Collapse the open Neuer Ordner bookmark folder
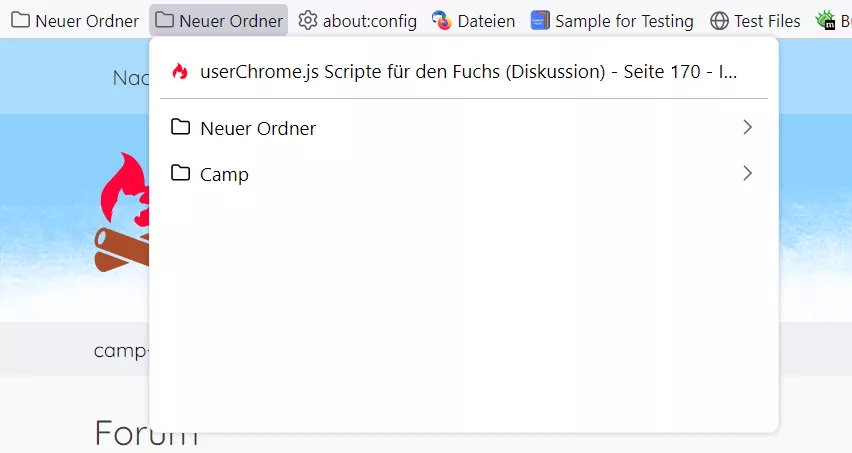852x453 pixels. click(x=218, y=21)
